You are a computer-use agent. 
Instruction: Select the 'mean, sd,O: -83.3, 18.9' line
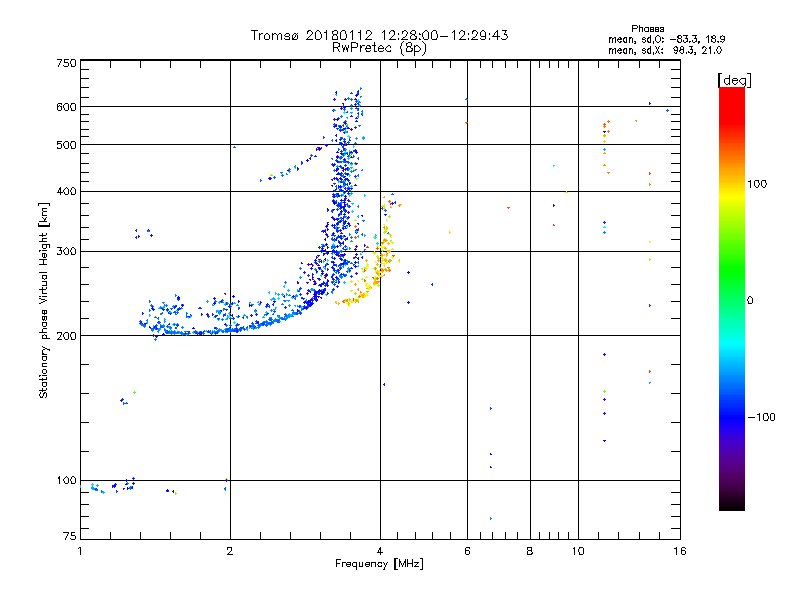click(x=666, y=39)
